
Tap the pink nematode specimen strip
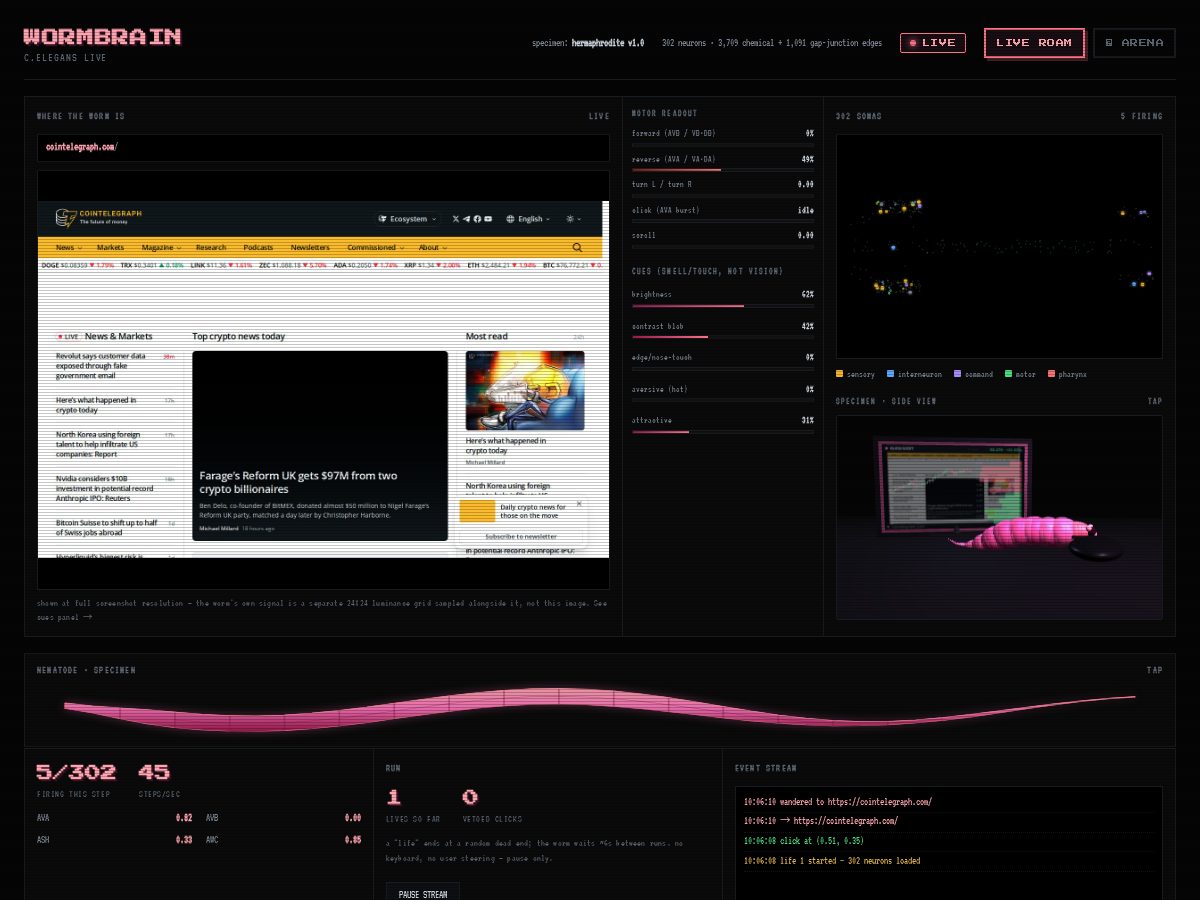[x=599, y=709]
